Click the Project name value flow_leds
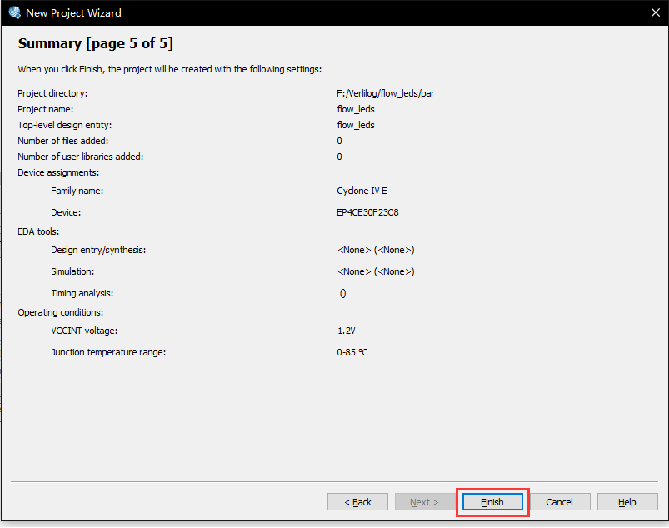This screenshot has width=669, height=528. 355,109
